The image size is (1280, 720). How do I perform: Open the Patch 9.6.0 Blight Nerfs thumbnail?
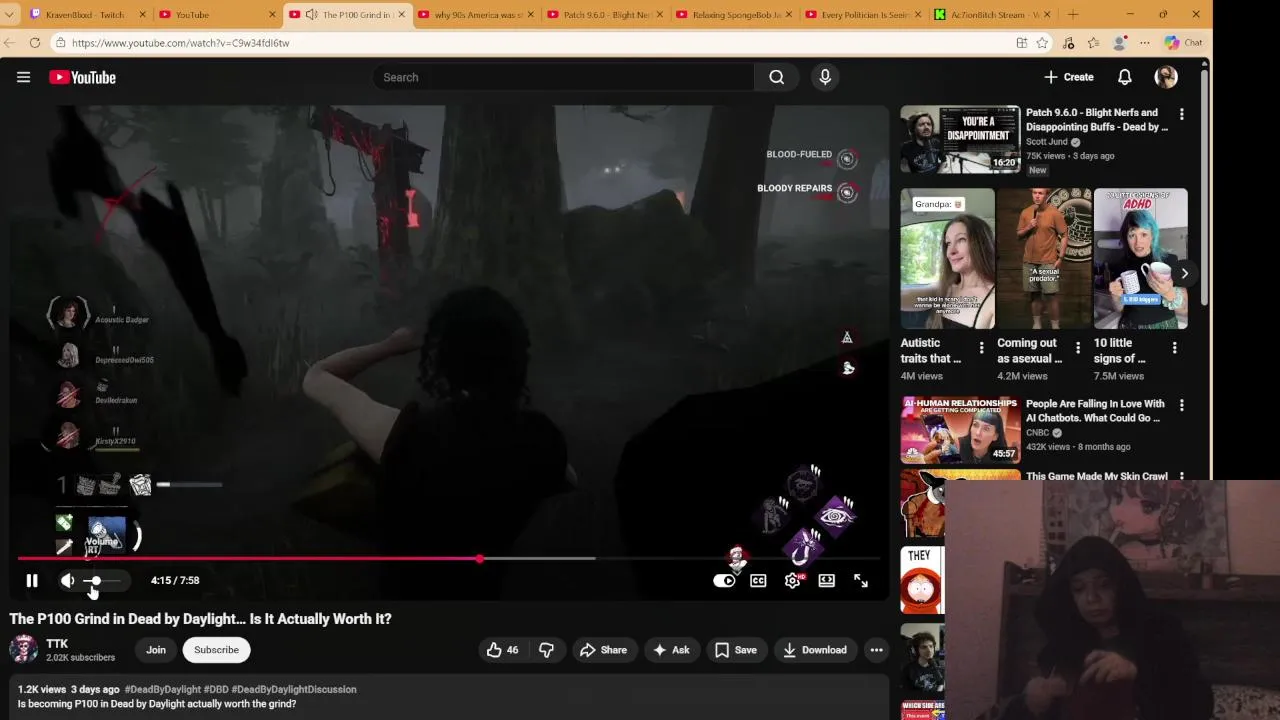click(960, 139)
